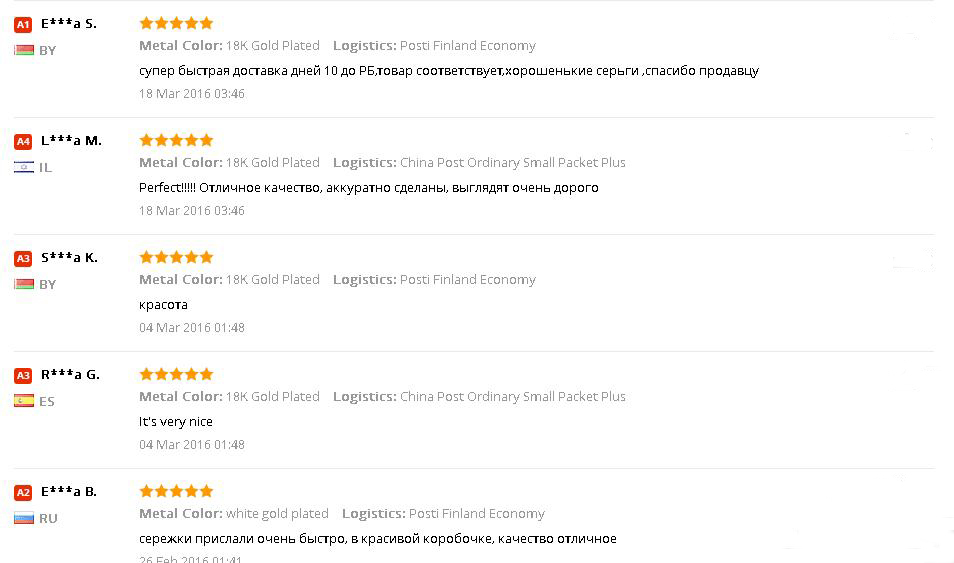Click the "красота" review text
This screenshot has height=563, width=954.
163,305
